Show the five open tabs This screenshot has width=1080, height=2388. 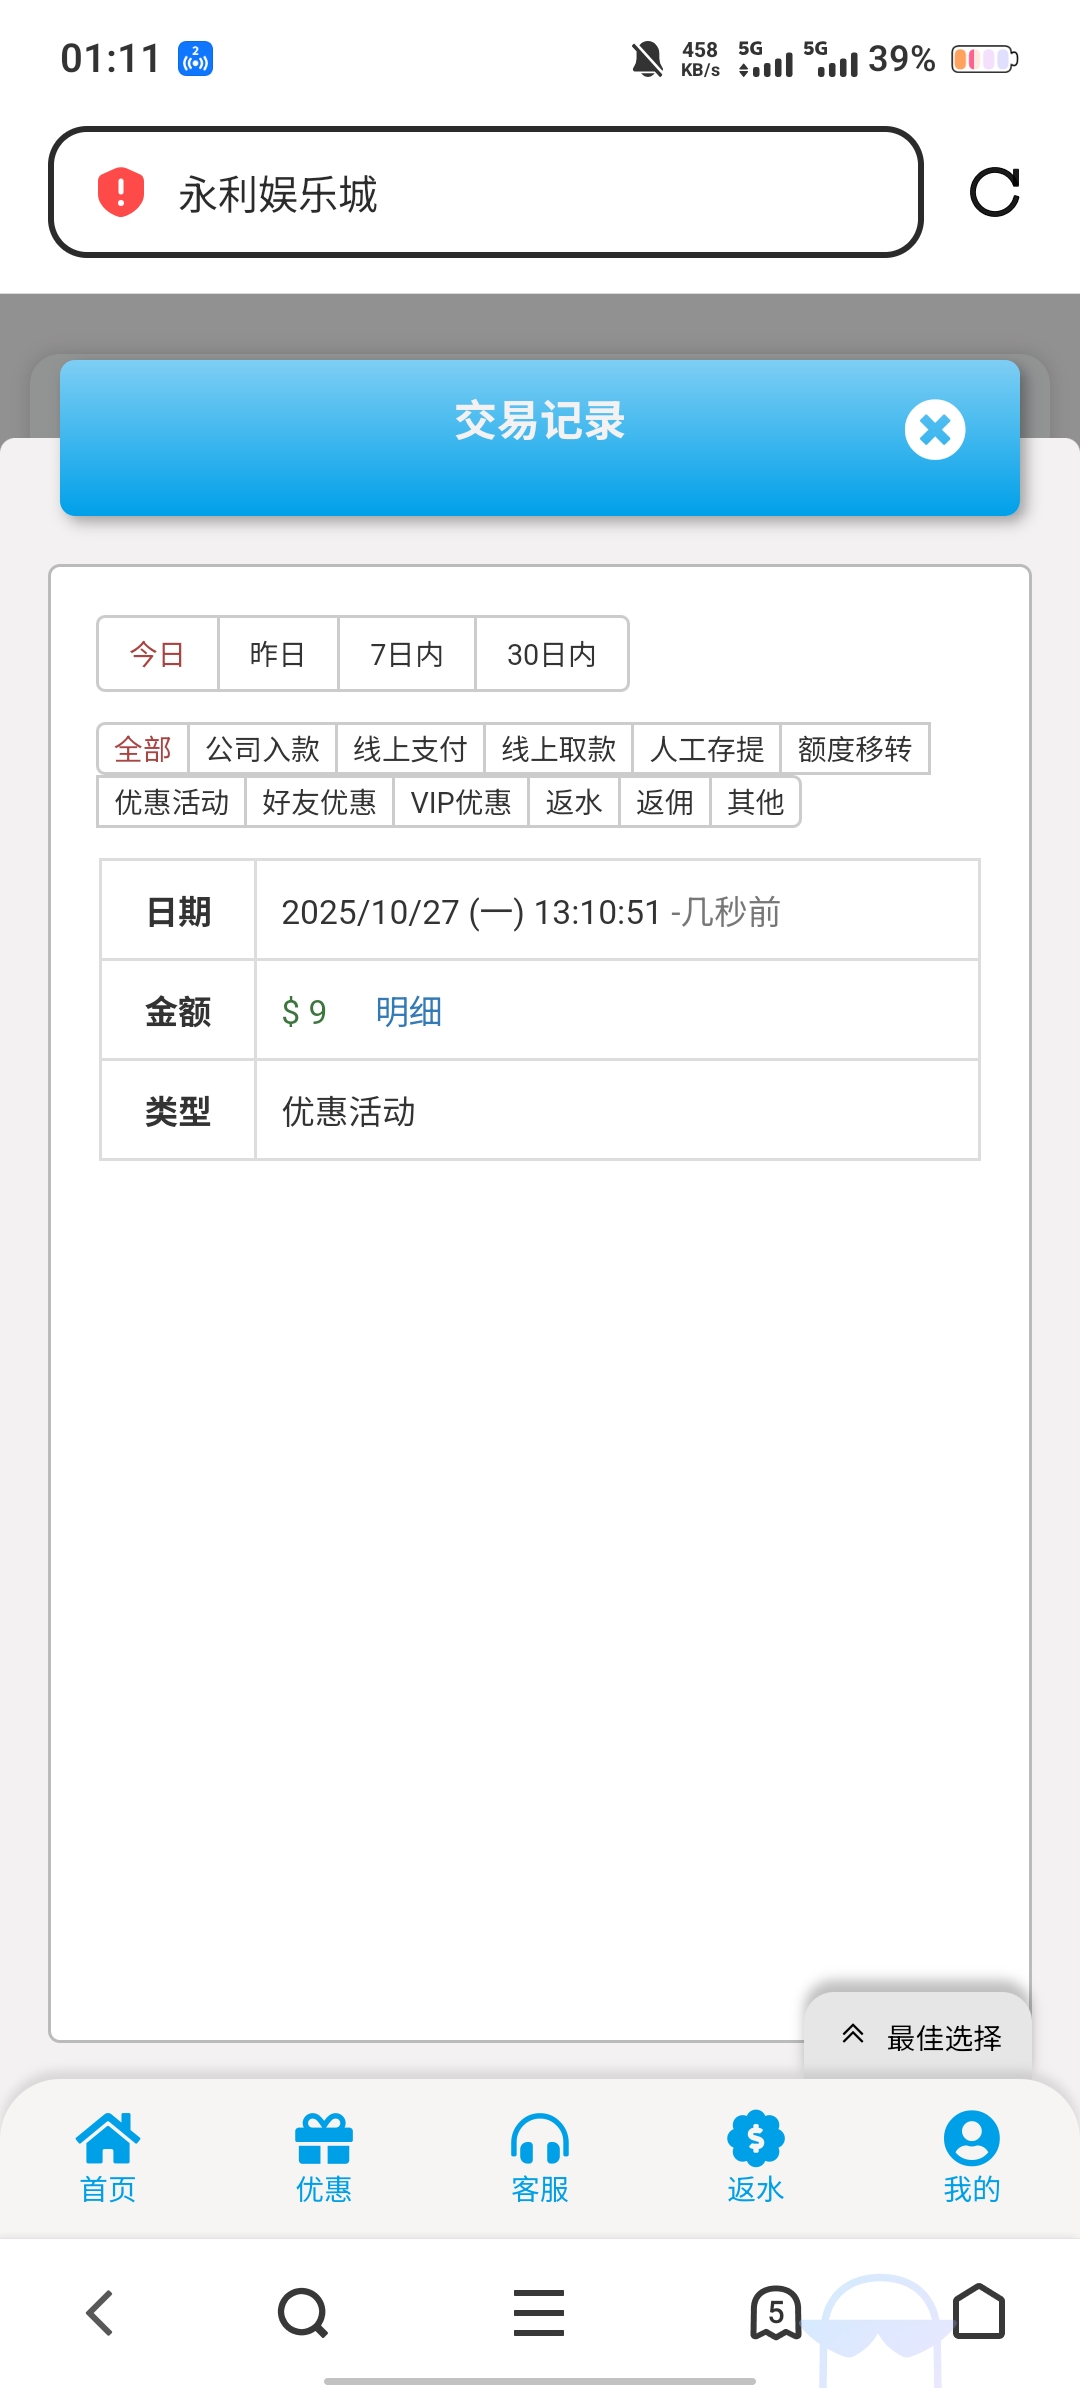pos(776,2312)
